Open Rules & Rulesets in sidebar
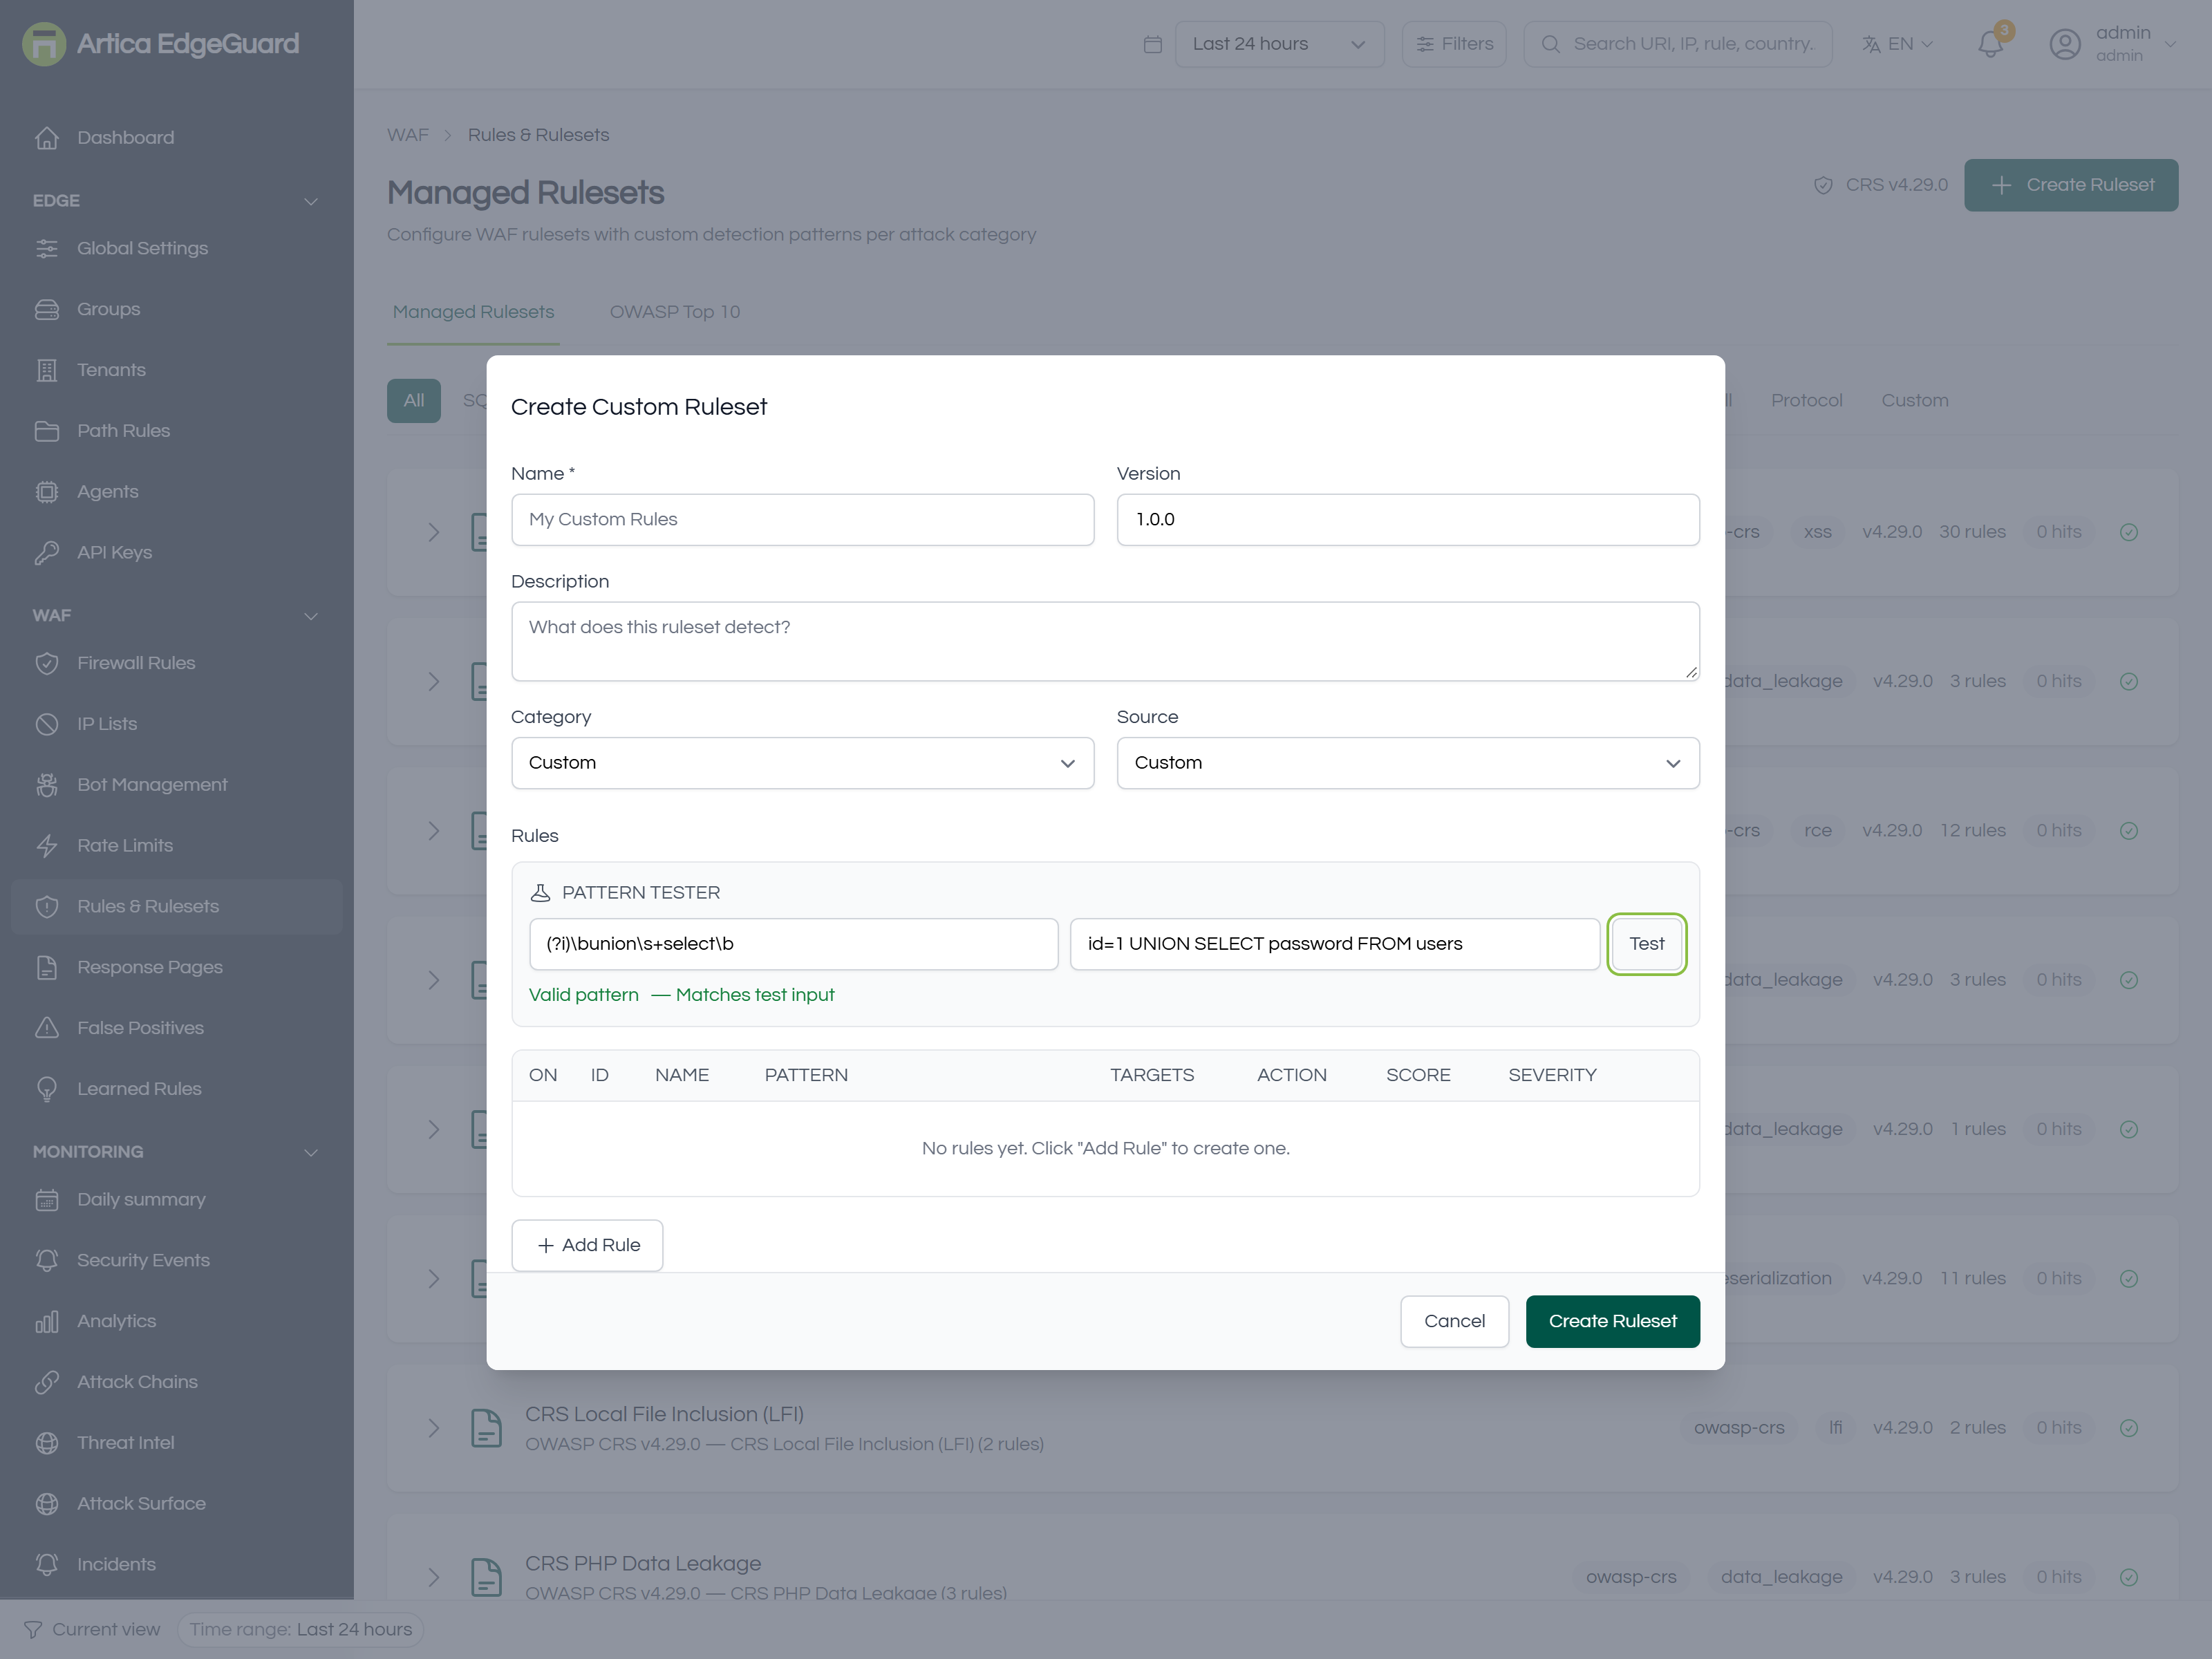This screenshot has width=2212, height=1659. point(176,907)
